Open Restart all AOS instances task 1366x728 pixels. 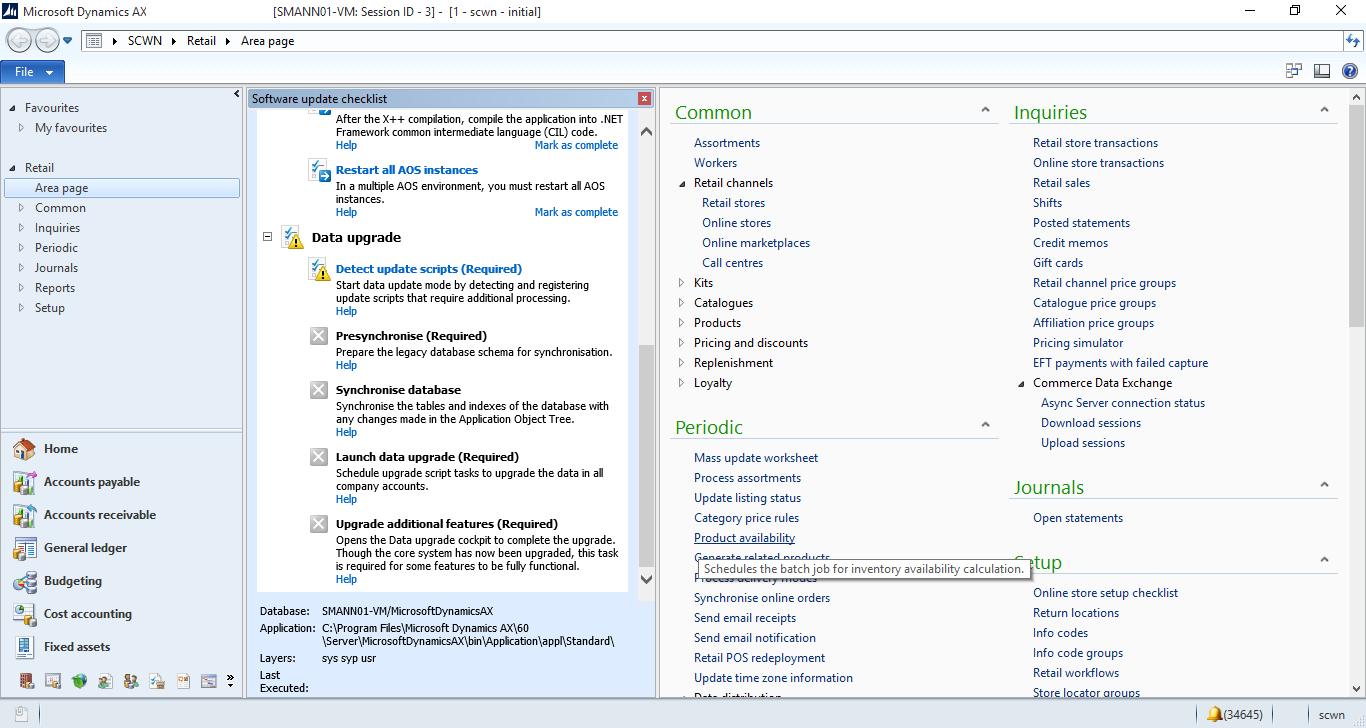(406, 170)
